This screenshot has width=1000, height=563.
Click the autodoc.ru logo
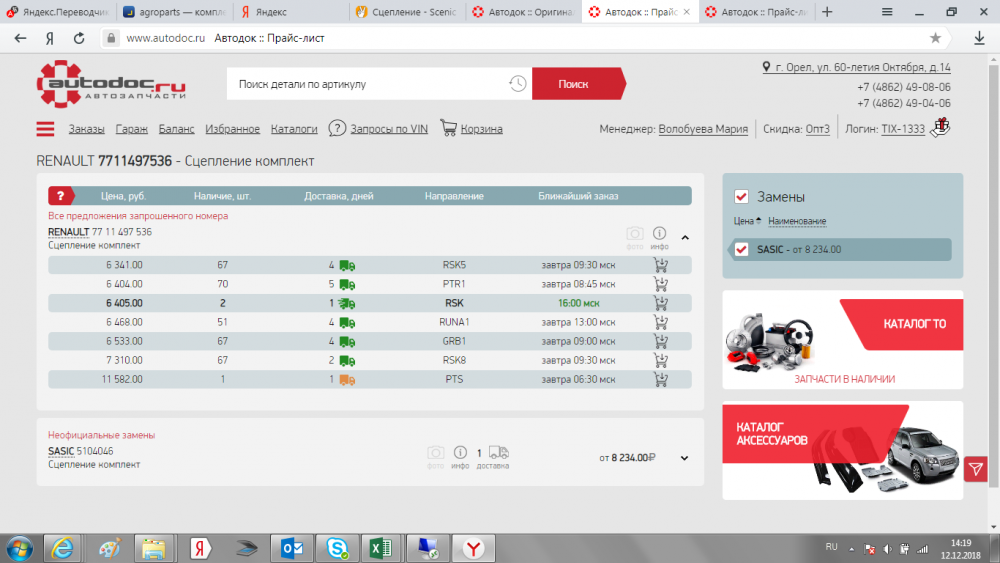111,84
